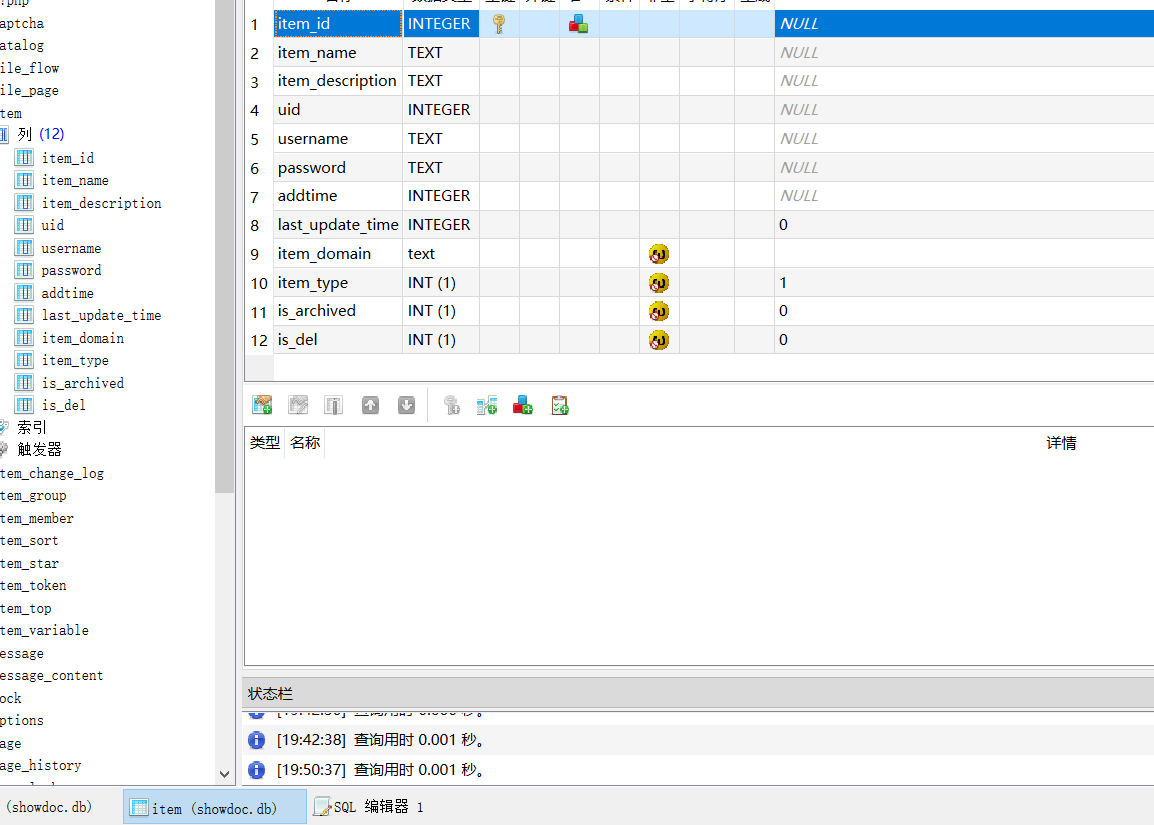
Task: Click the row header number 12
Action: (259, 340)
